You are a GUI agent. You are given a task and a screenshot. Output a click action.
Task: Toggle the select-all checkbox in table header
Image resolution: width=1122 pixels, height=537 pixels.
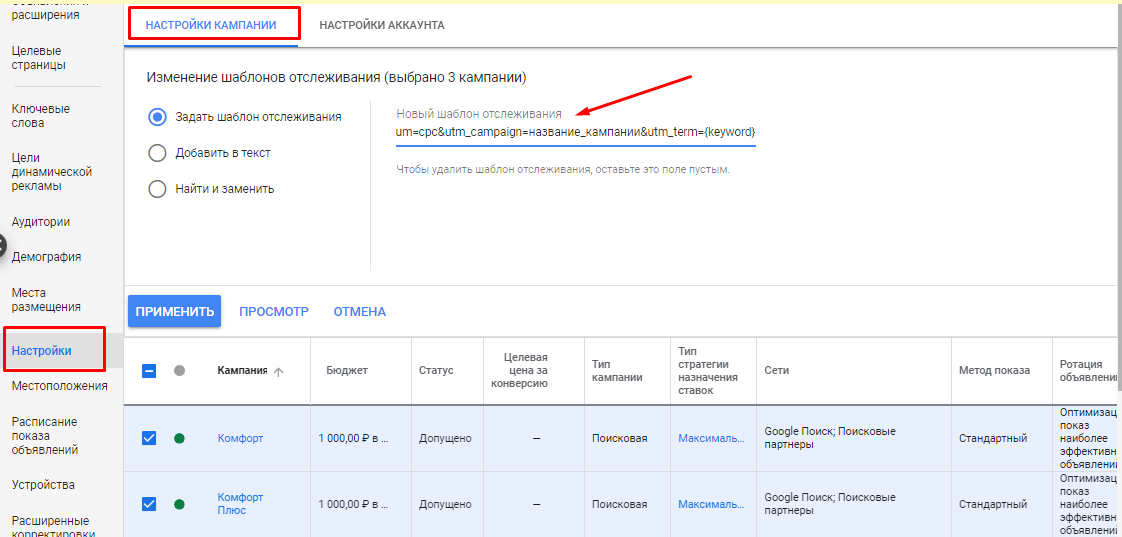coord(149,371)
